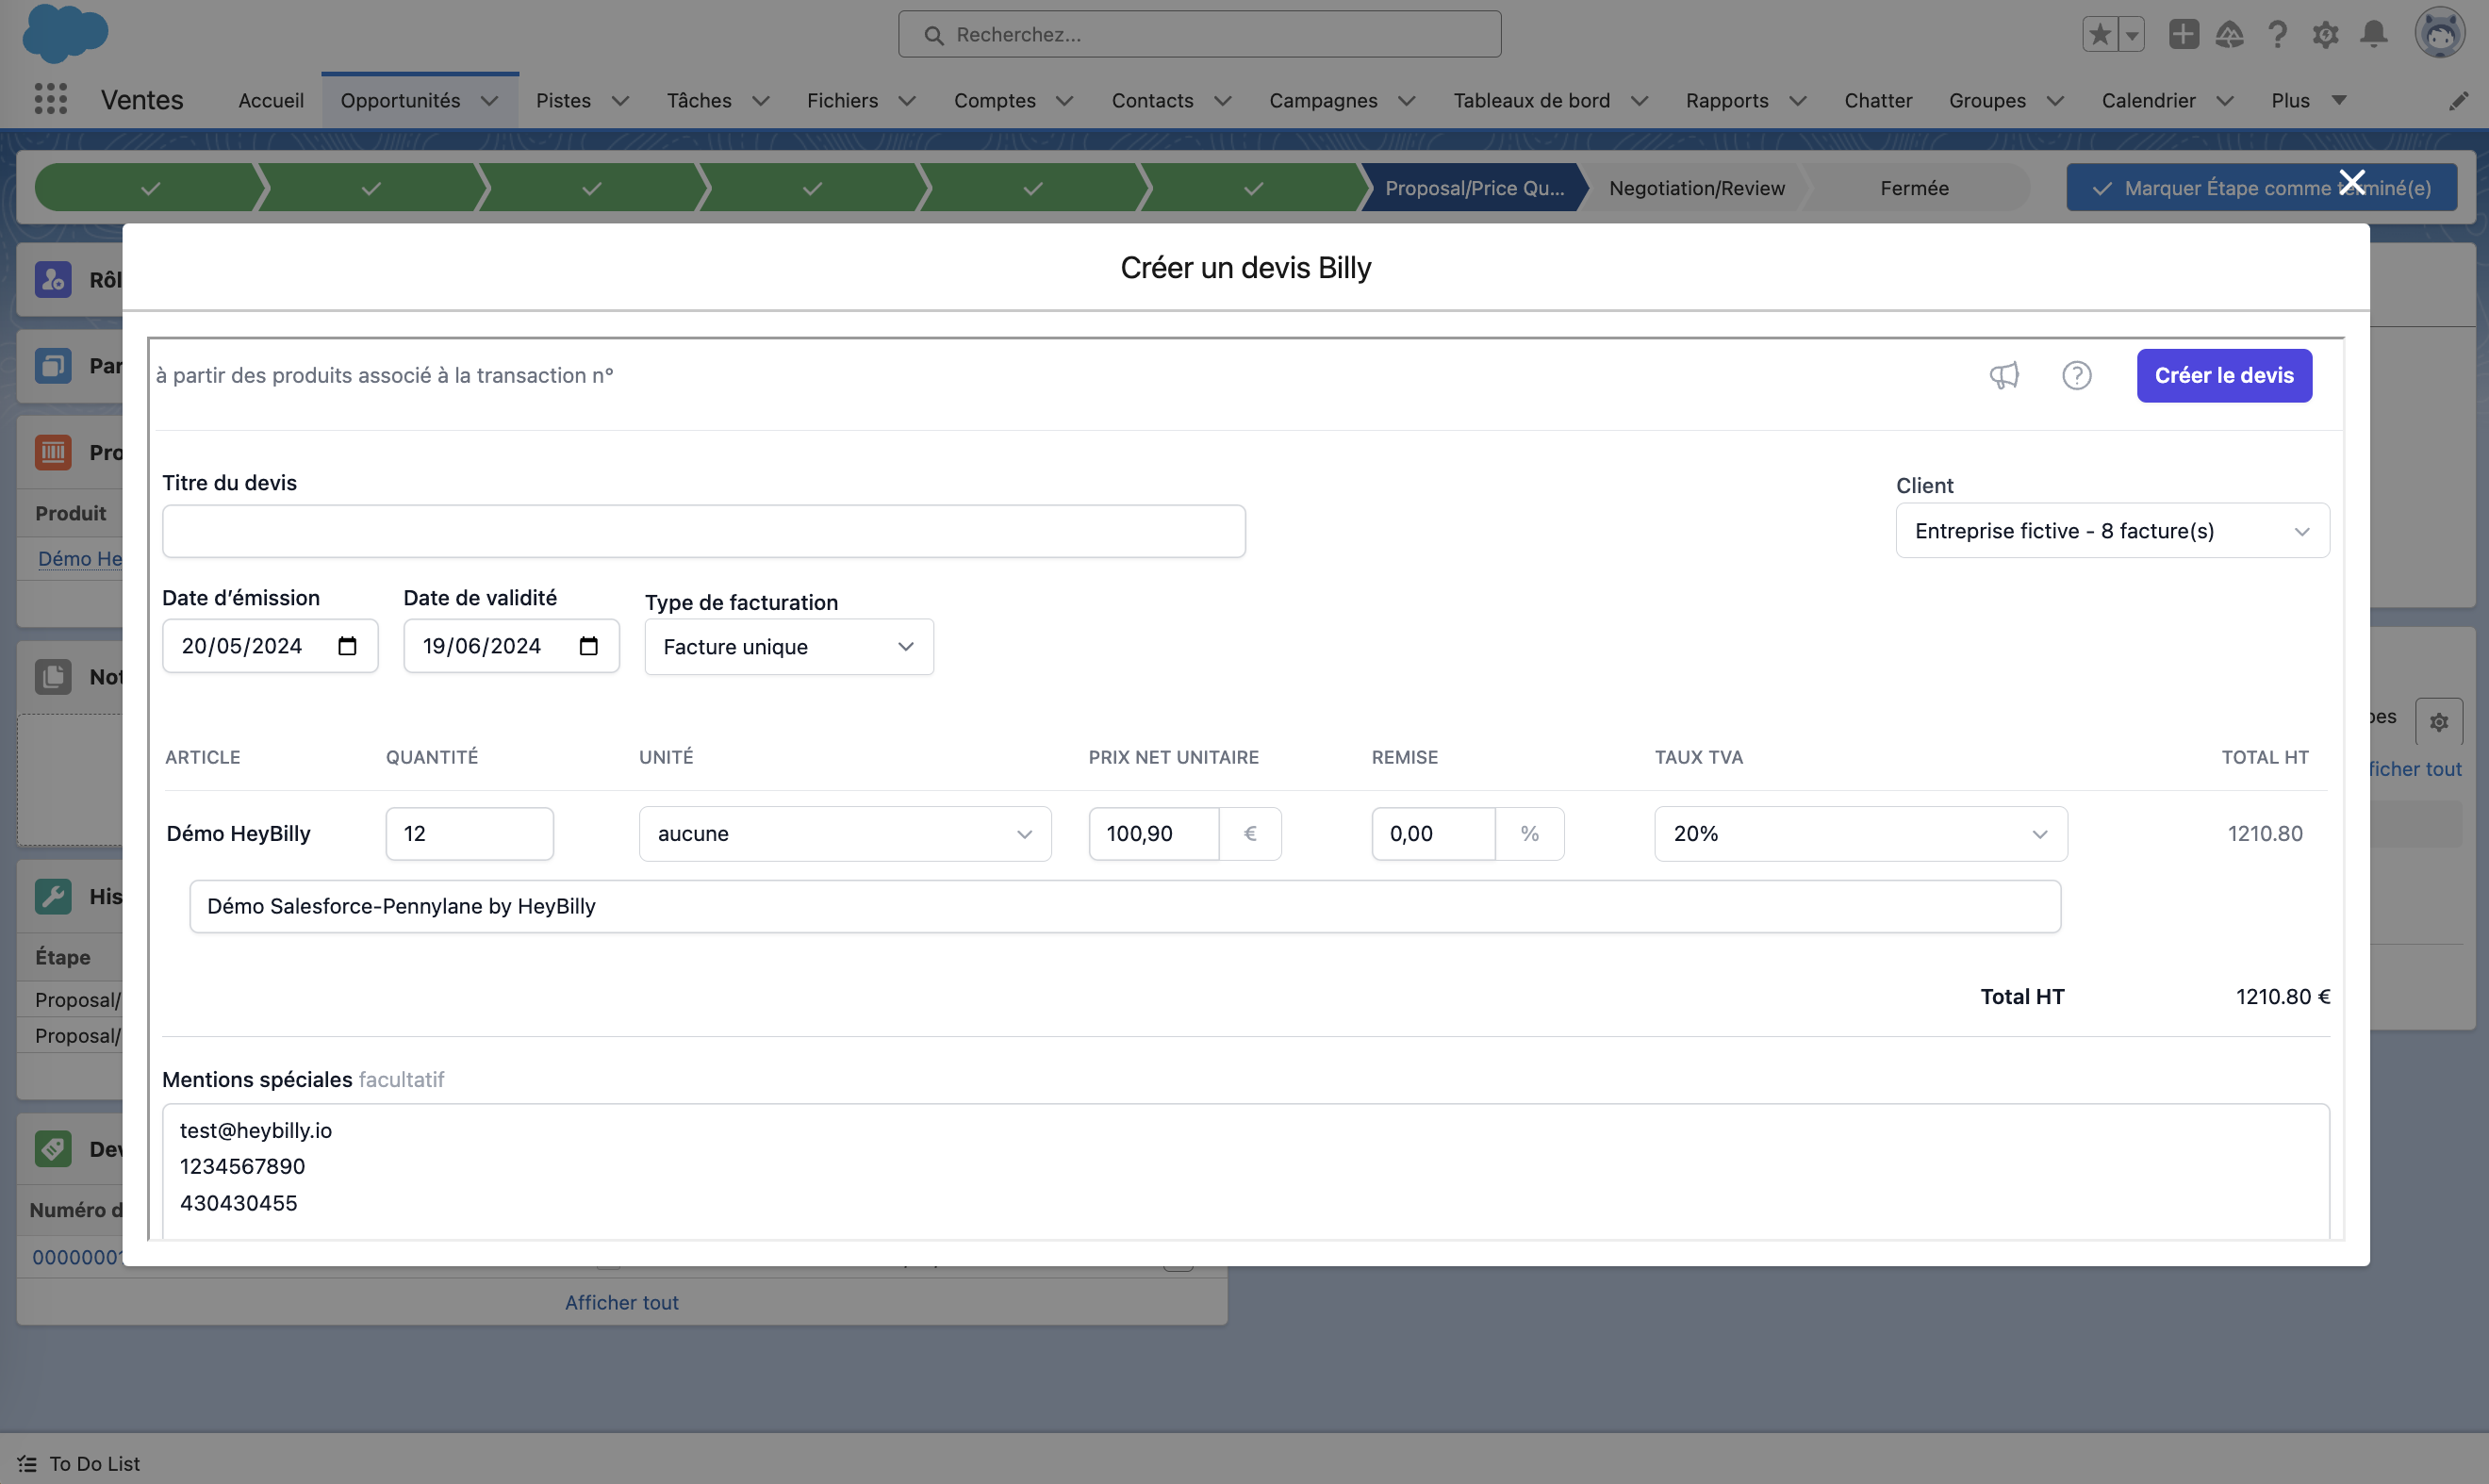This screenshot has height=1484, width=2489.
Task: Open the date picker for Date d'émission
Action: 347,646
